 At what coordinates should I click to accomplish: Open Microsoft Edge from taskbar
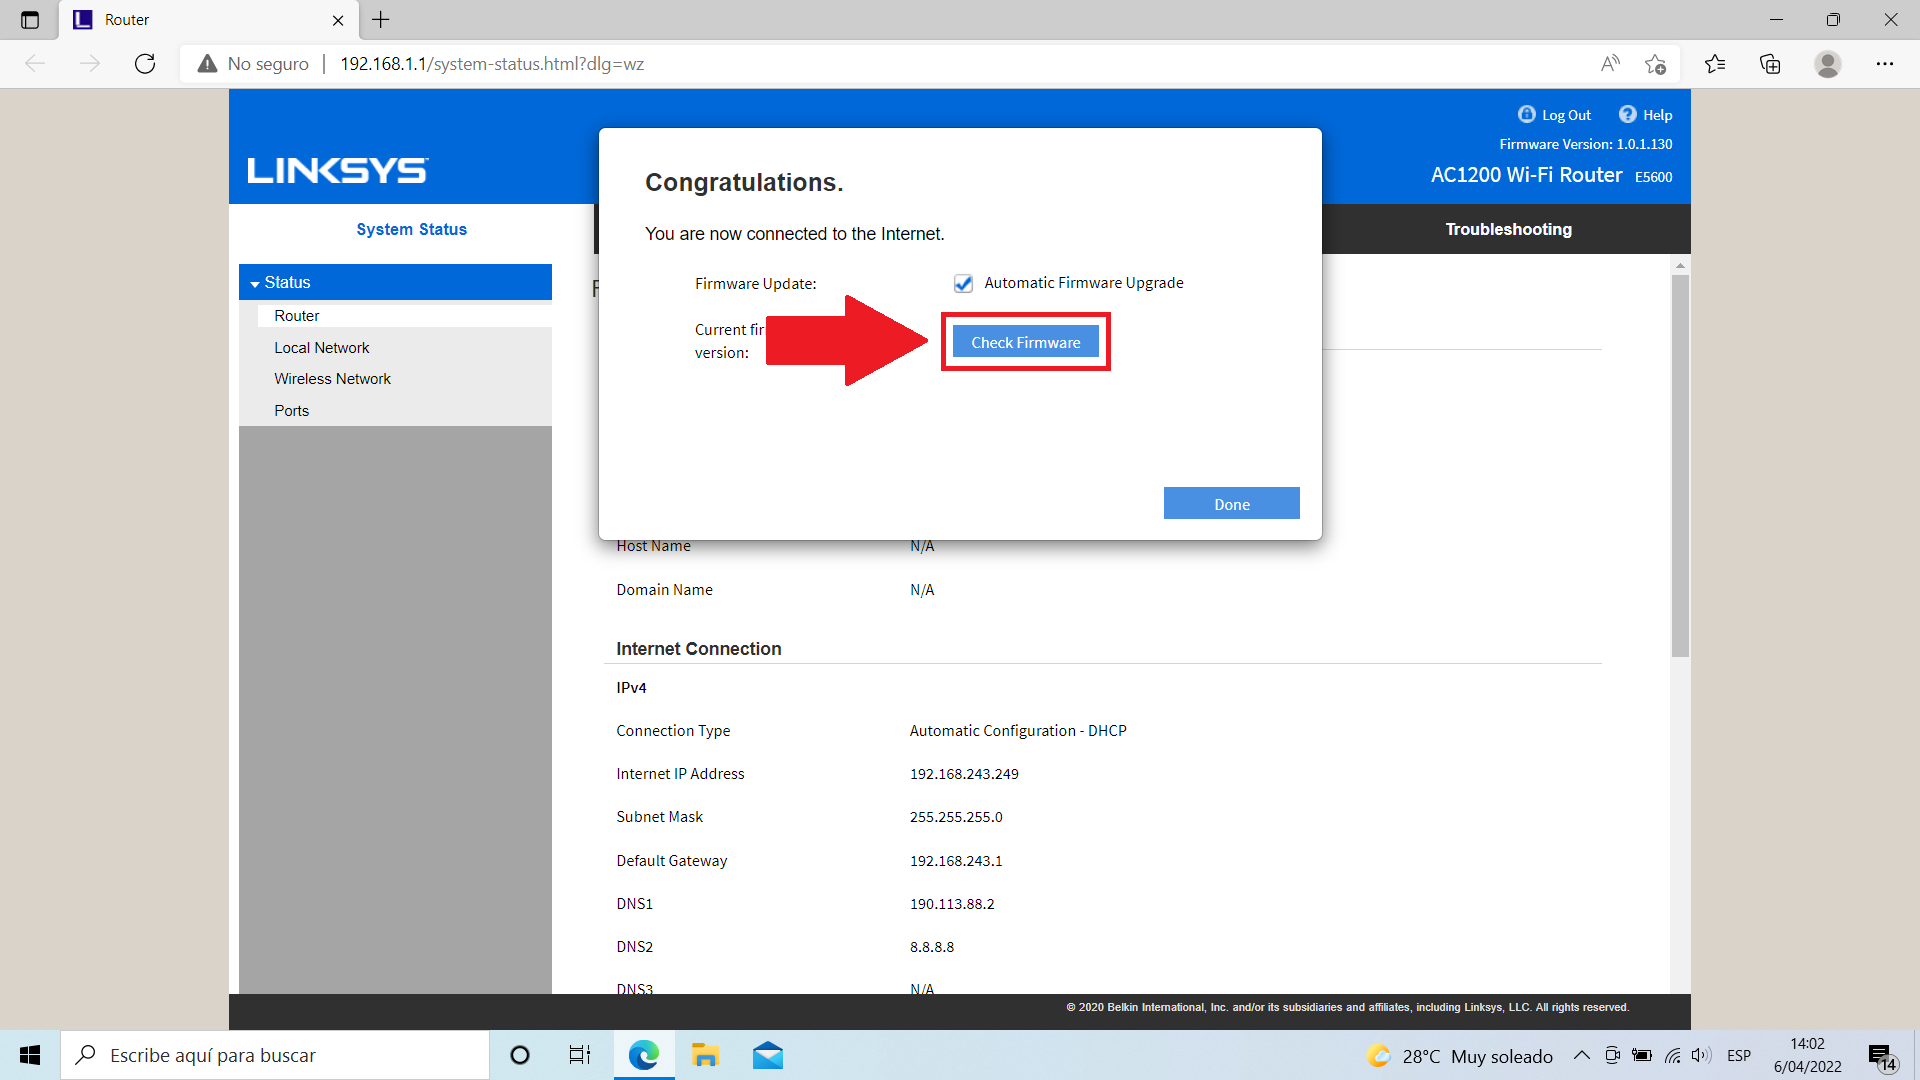click(x=644, y=1055)
